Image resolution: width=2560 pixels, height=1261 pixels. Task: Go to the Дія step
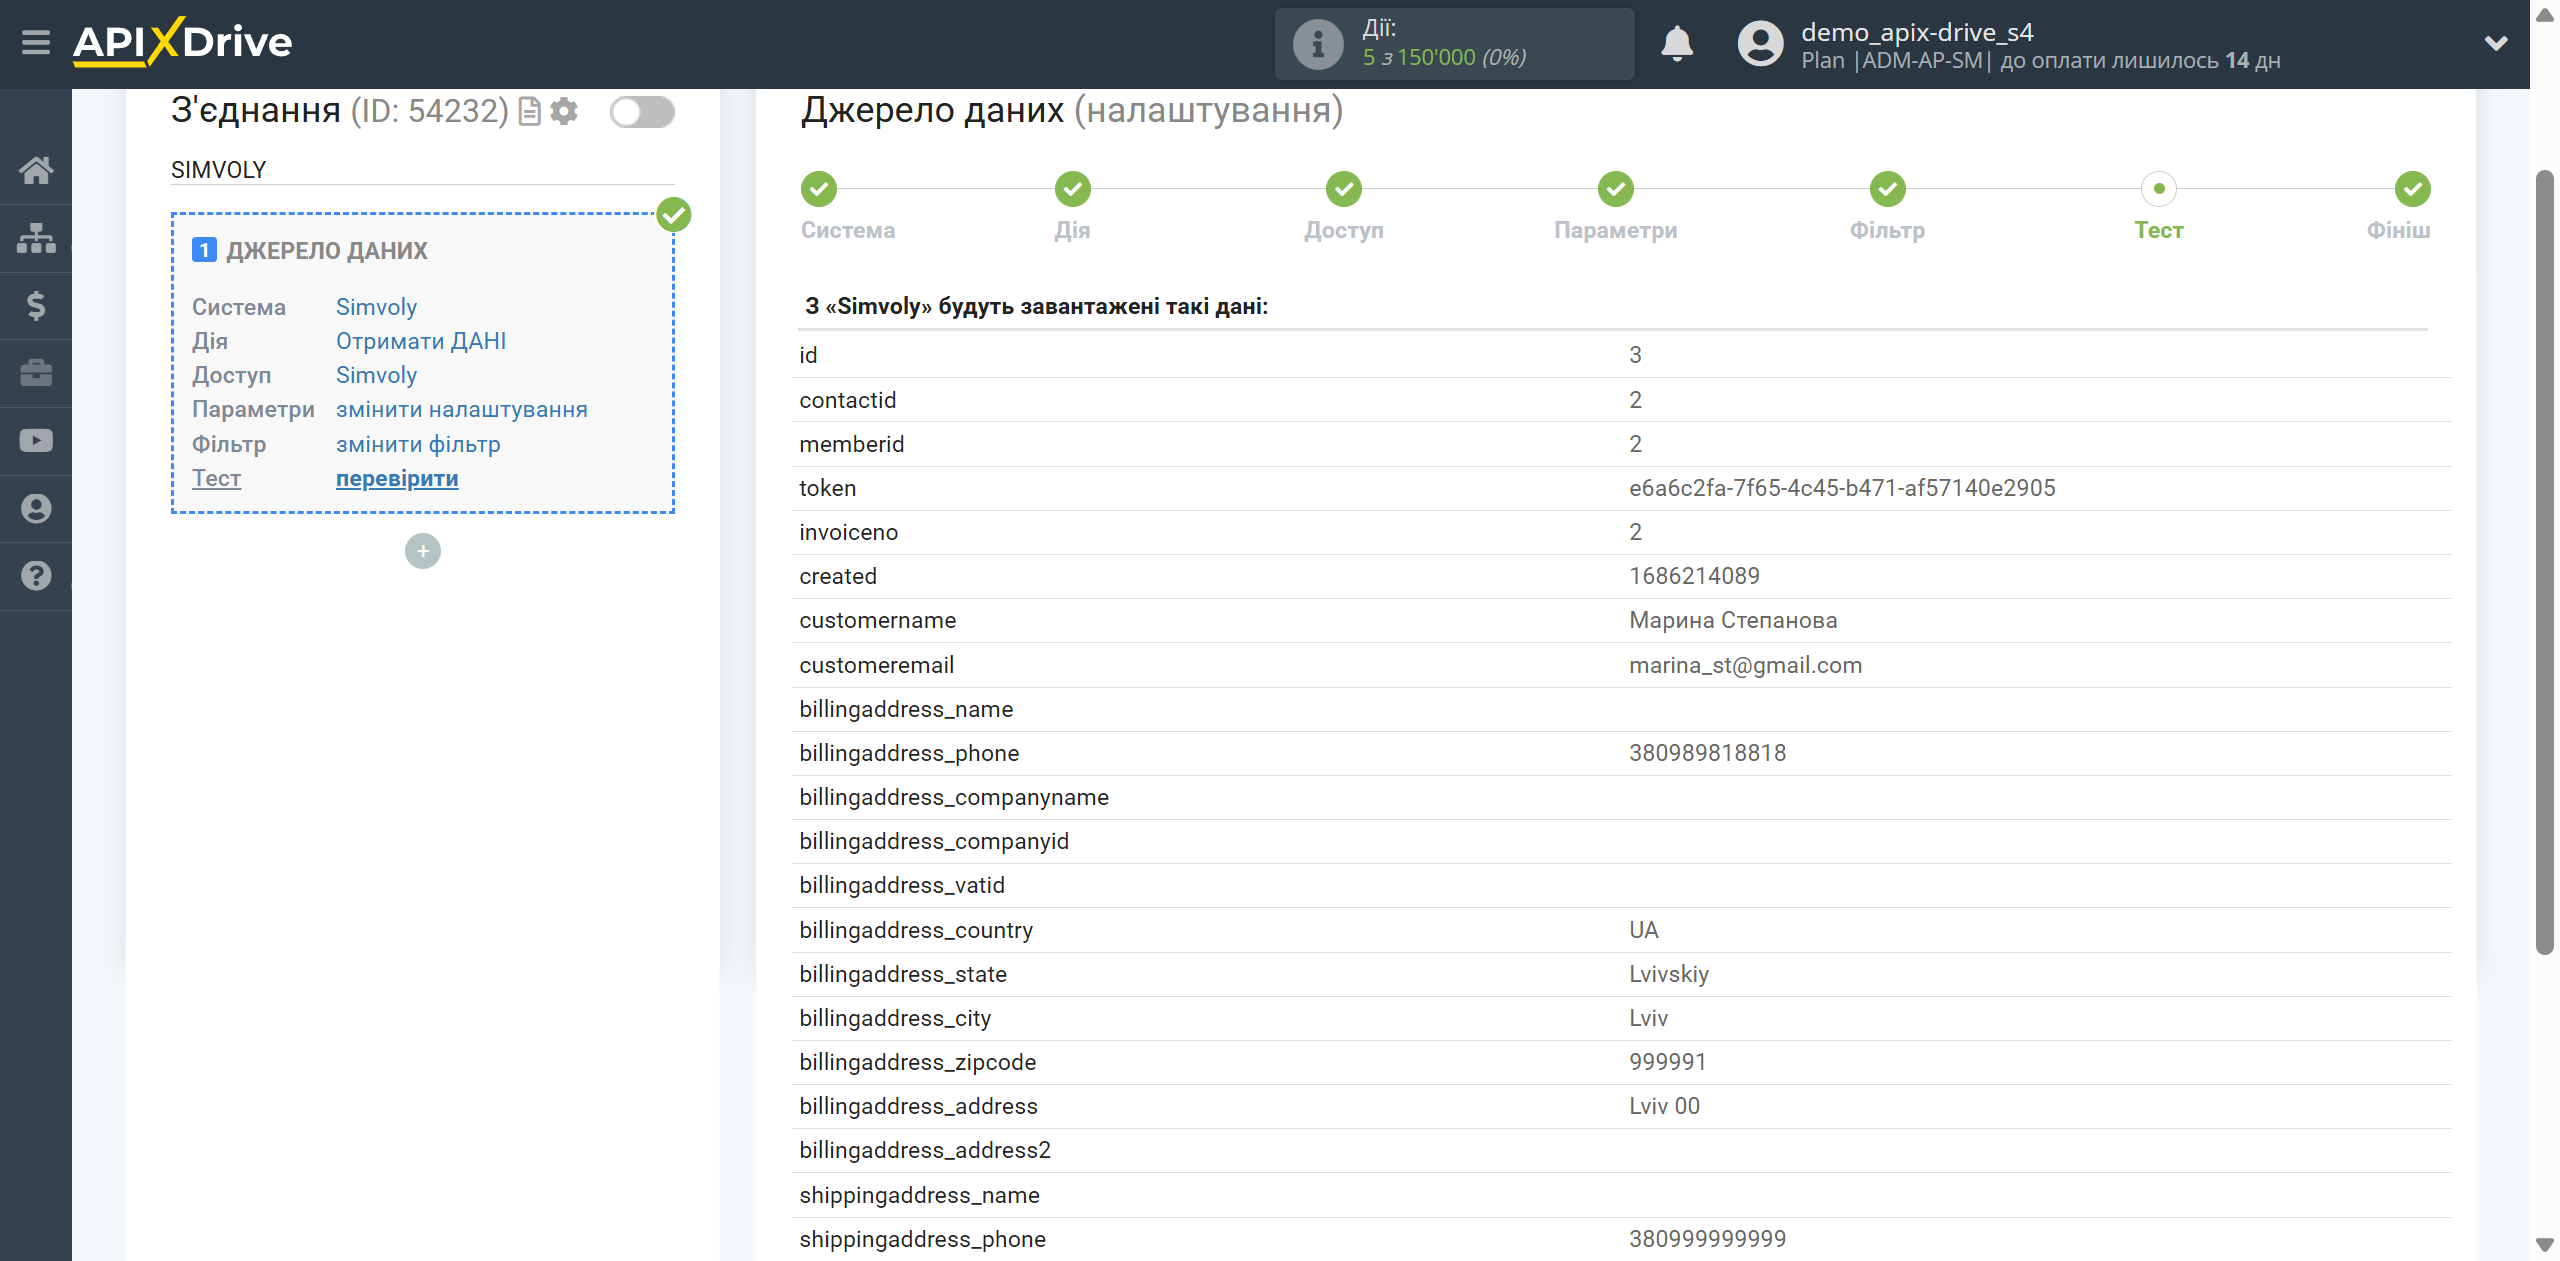1072,189
